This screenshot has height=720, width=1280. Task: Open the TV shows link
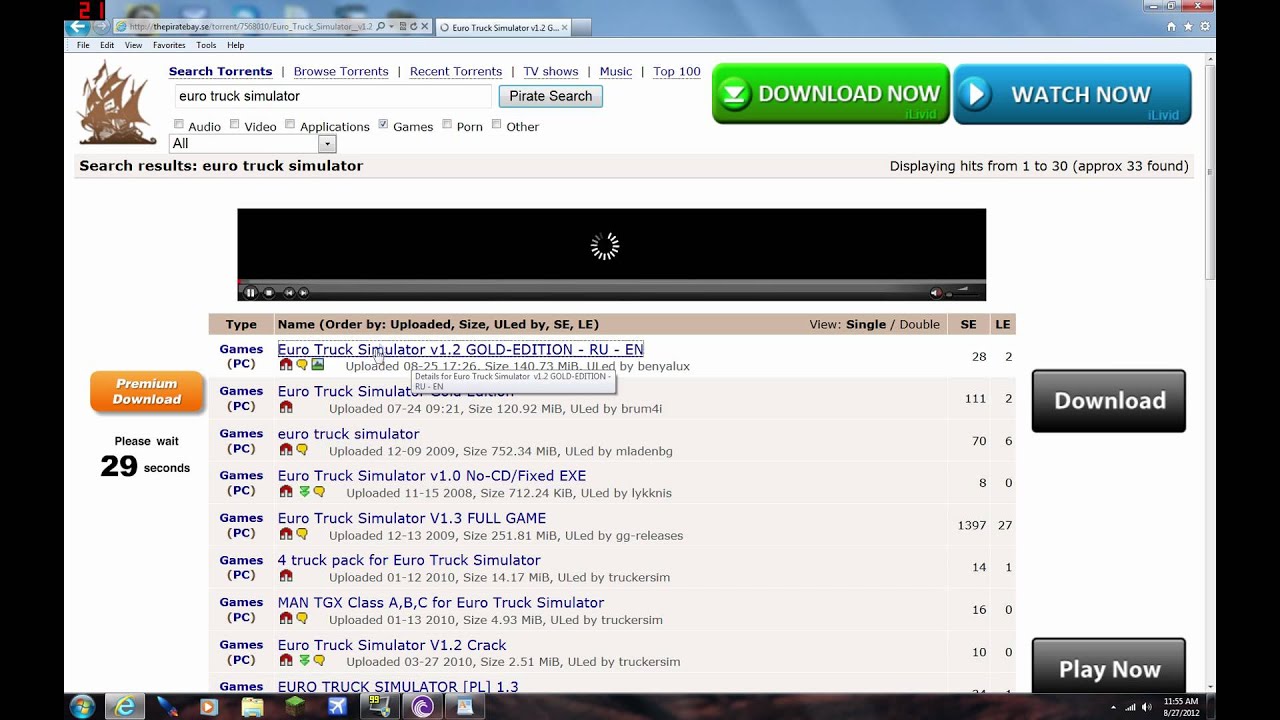[x=551, y=72]
